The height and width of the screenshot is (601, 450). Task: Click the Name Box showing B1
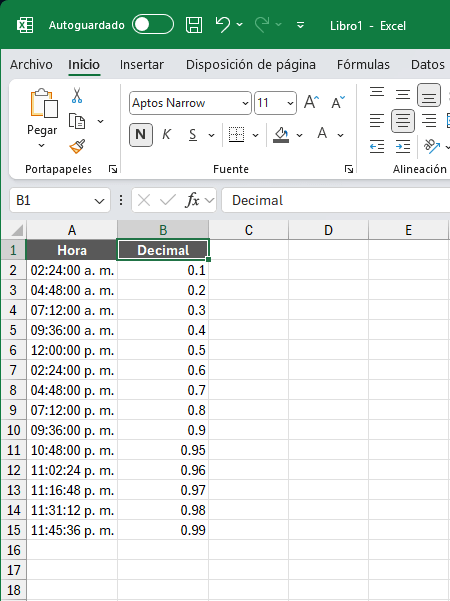pyautogui.click(x=52, y=200)
